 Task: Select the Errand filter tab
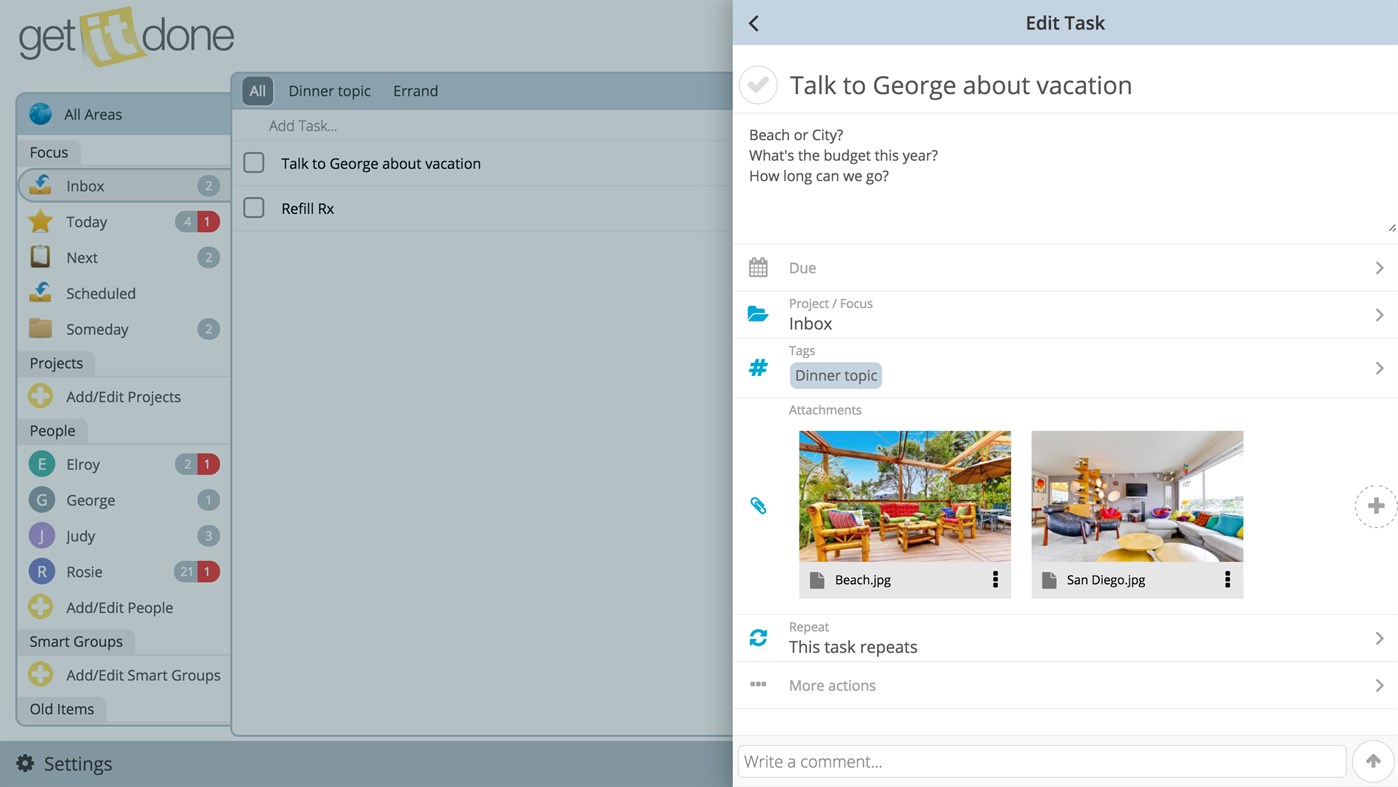[415, 90]
